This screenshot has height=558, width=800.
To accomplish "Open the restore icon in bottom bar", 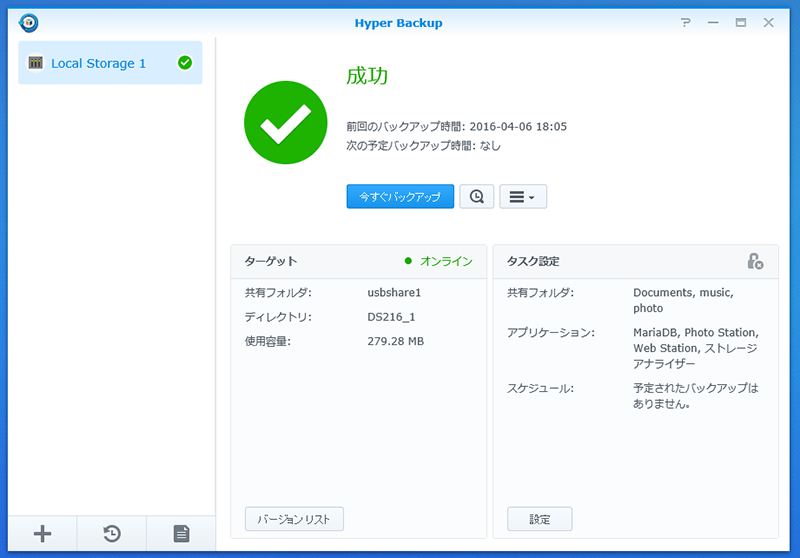I will (x=112, y=534).
